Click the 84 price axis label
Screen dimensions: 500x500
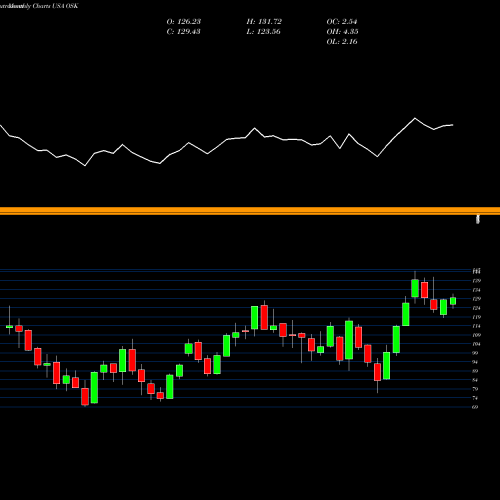(475, 380)
